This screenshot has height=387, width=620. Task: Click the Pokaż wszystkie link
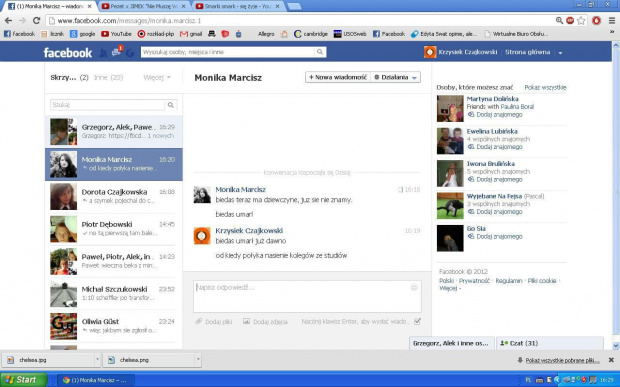(545, 87)
